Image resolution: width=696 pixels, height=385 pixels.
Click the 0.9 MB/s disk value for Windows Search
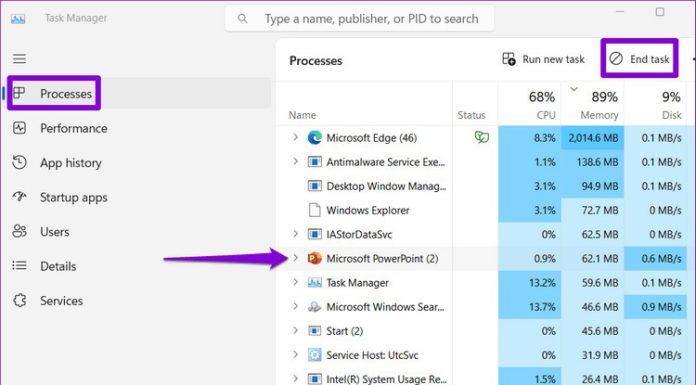[661, 307]
